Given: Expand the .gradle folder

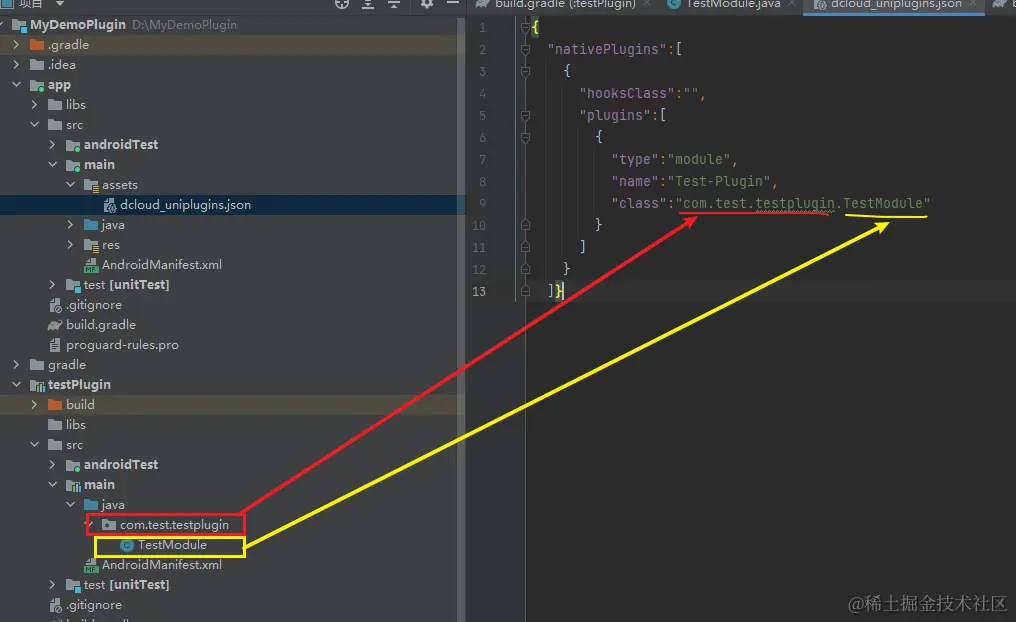Looking at the screenshot, I should tap(16, 45).
